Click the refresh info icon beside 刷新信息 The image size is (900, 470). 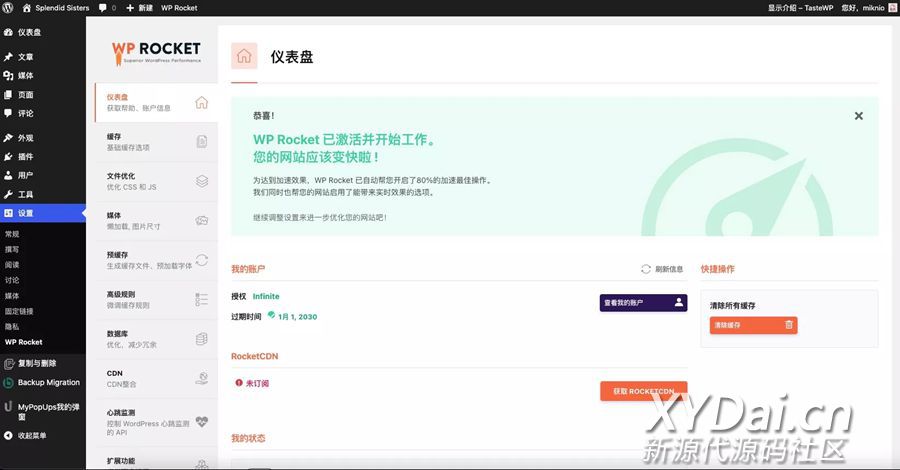click(646, 269)
